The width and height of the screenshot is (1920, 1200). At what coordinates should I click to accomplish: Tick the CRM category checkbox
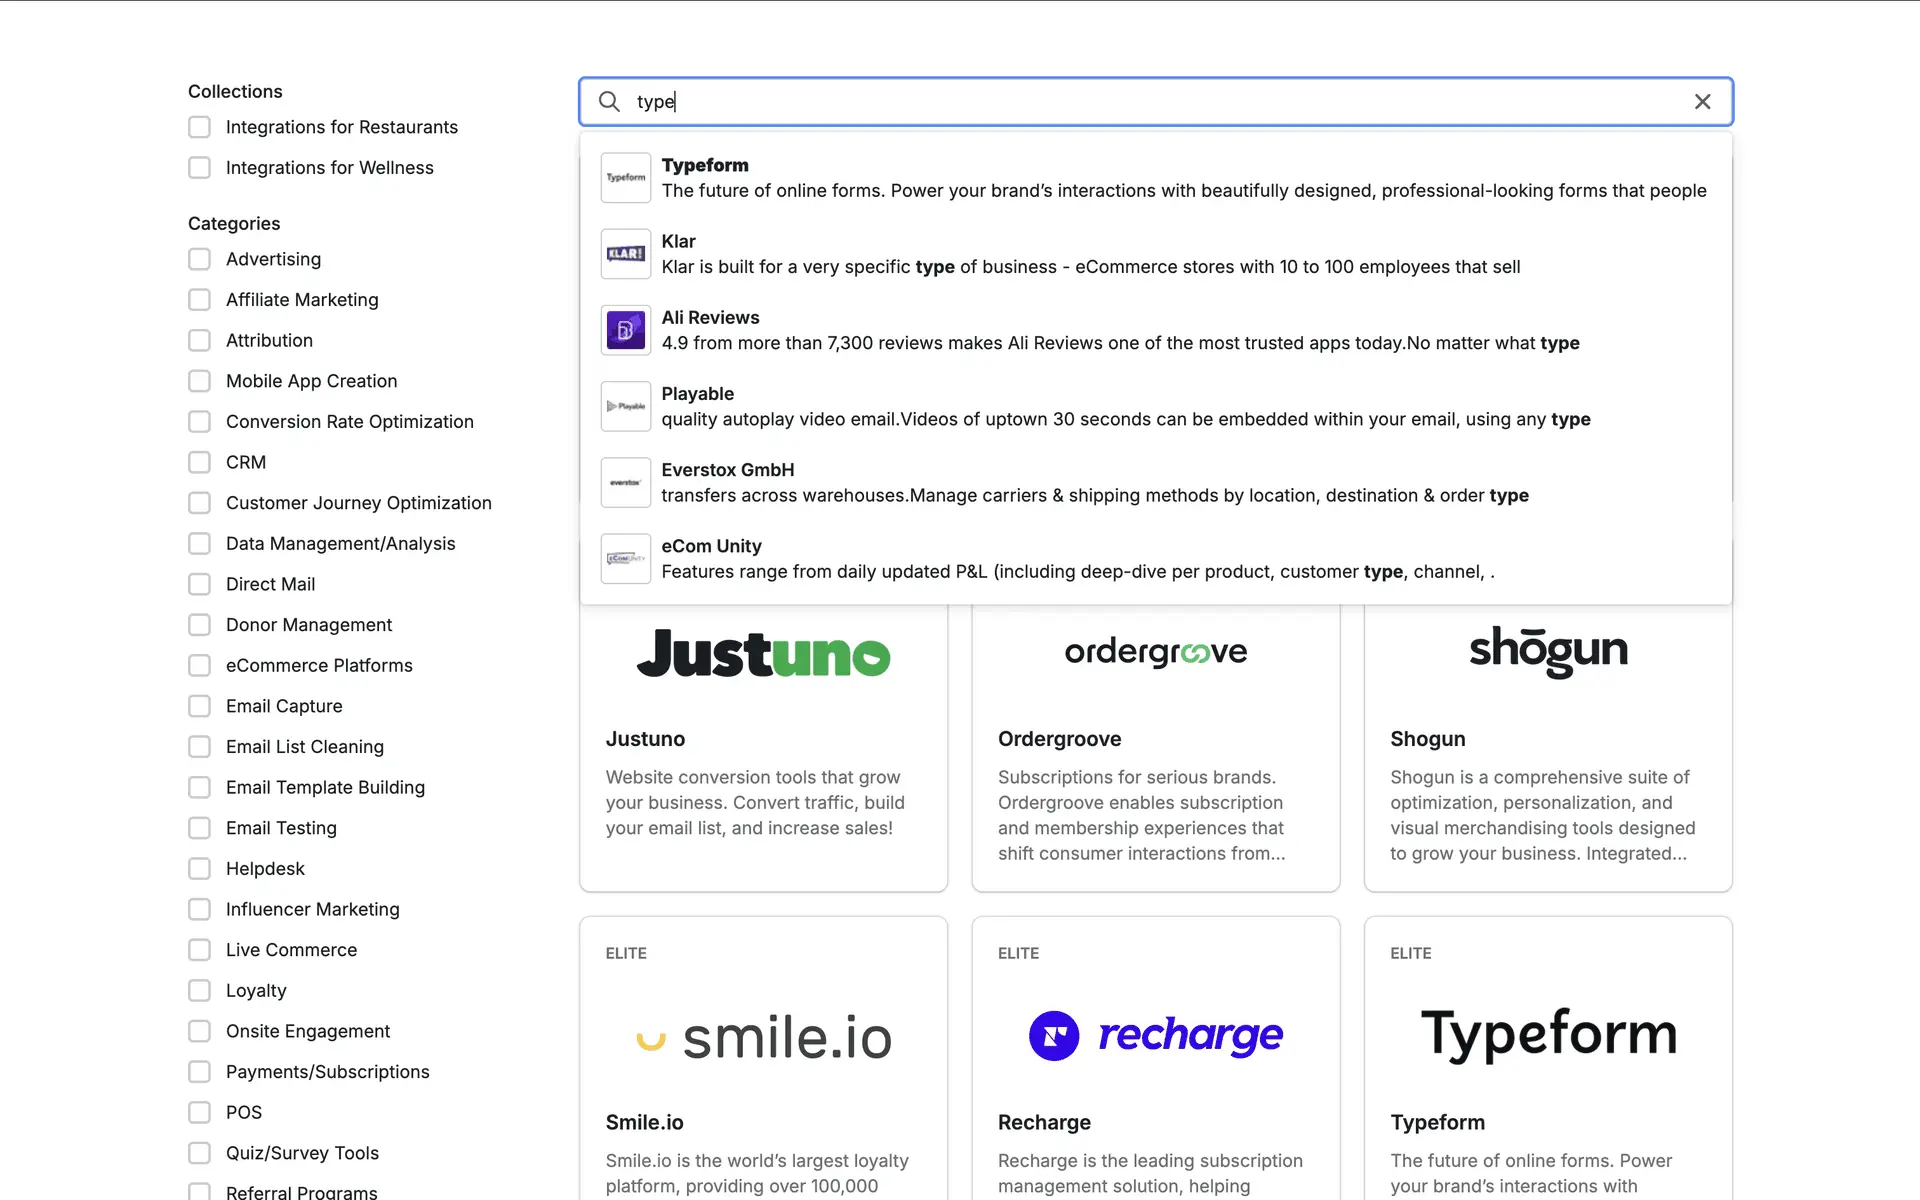[200, 462]
